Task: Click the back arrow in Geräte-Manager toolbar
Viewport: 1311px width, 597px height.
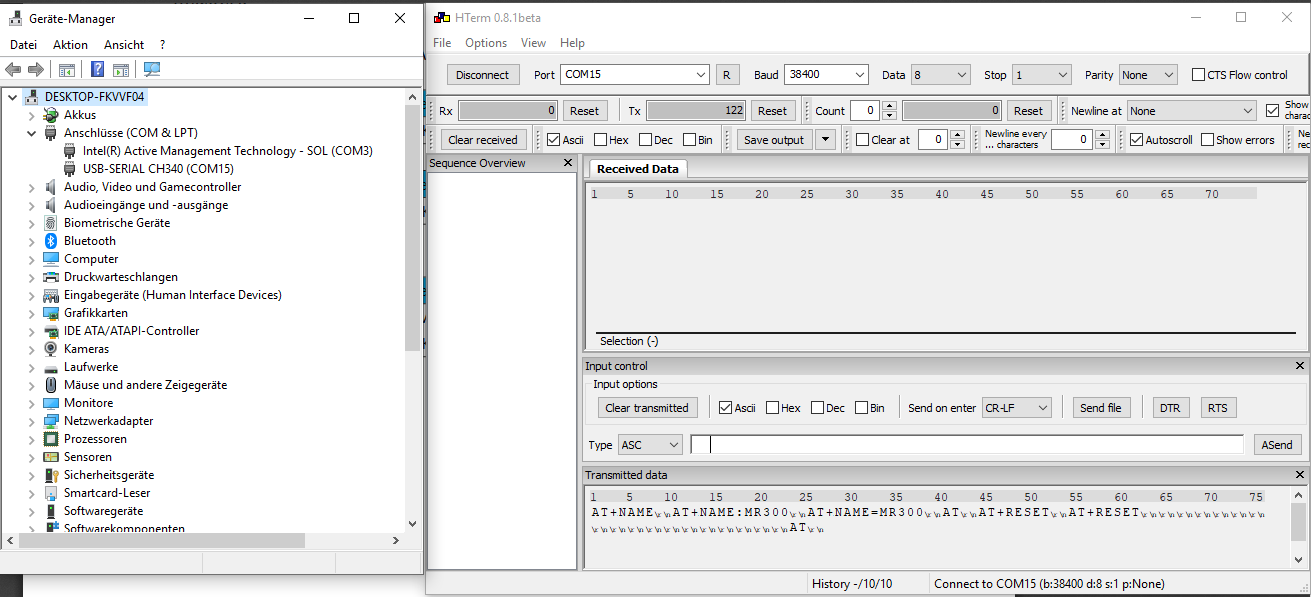Action: [x=13, y=69]
